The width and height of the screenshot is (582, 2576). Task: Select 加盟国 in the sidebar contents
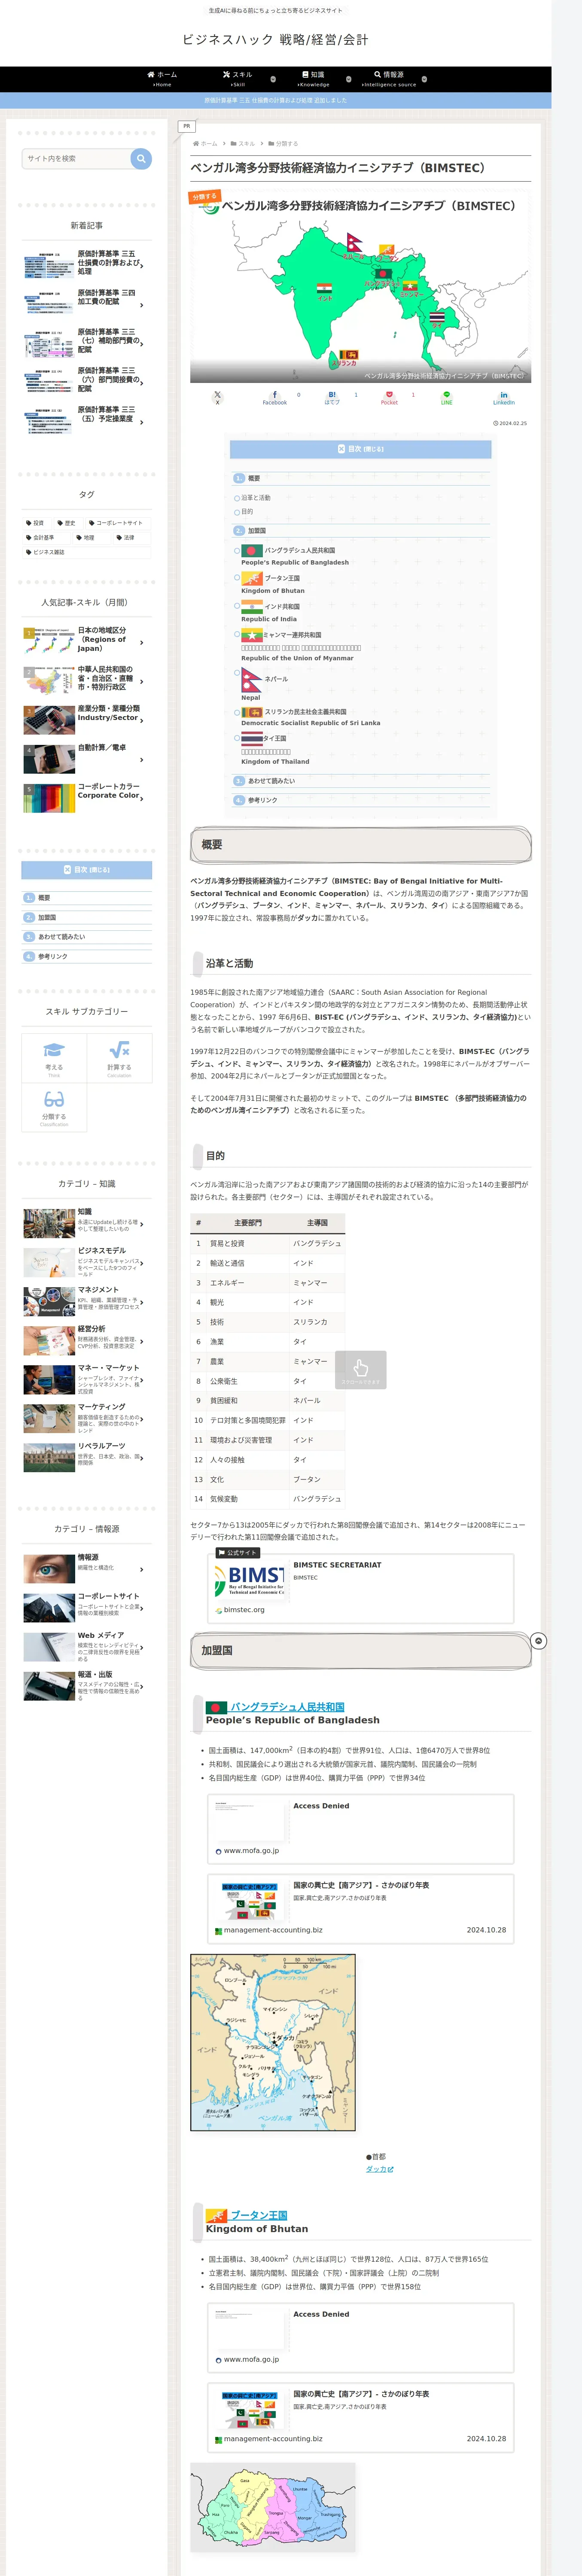[x=47, y=917]
